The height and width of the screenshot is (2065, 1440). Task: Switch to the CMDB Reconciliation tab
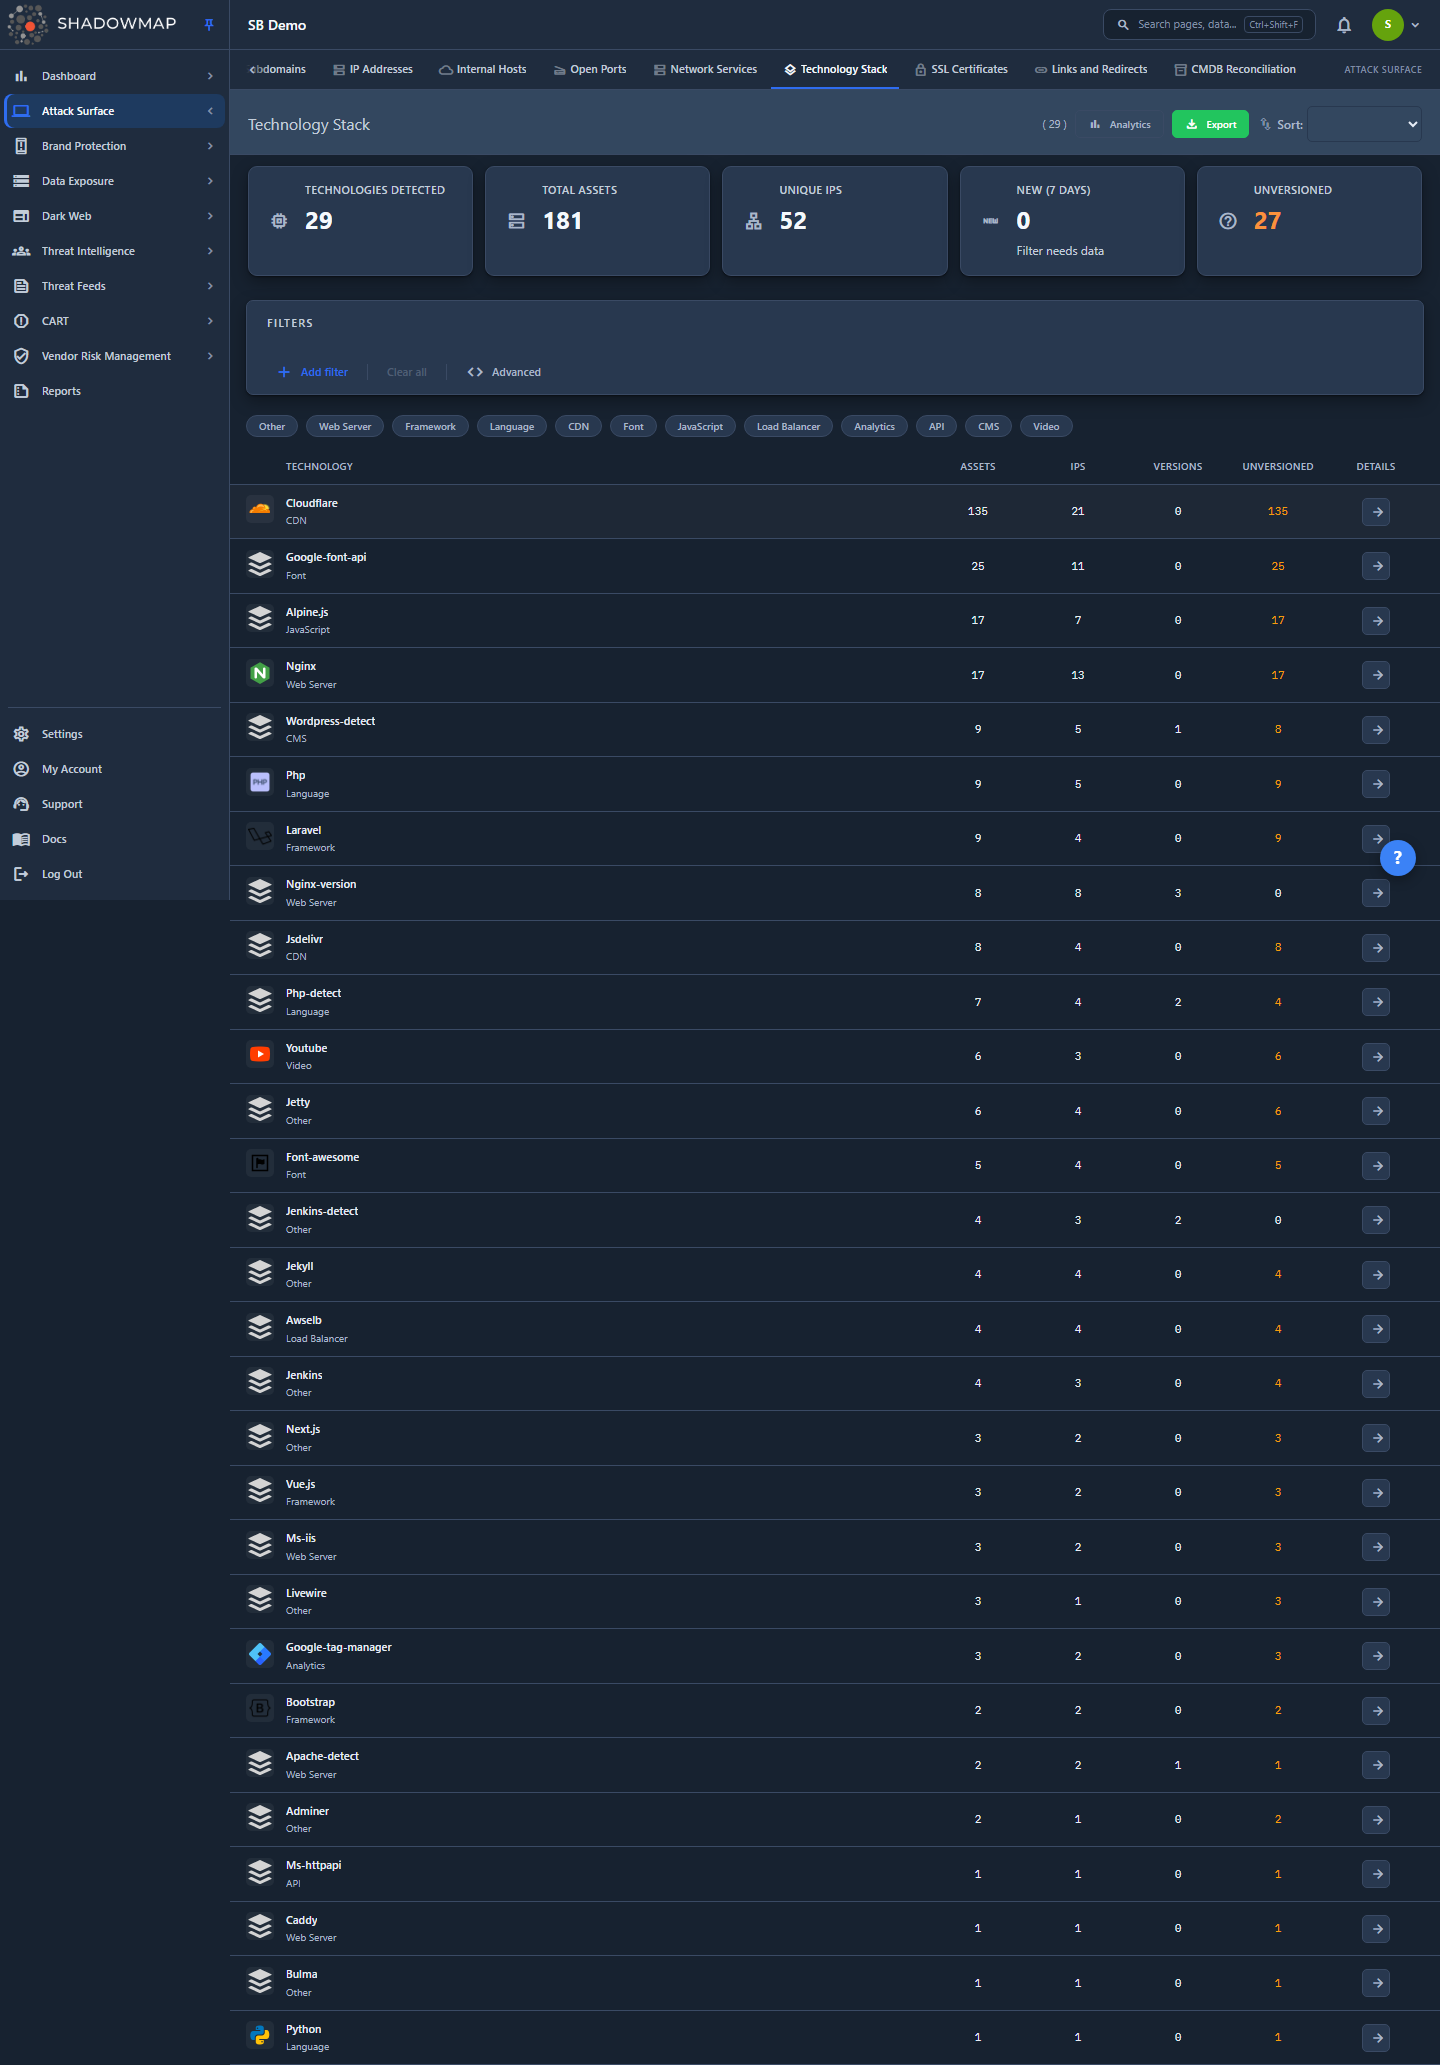1235,70
